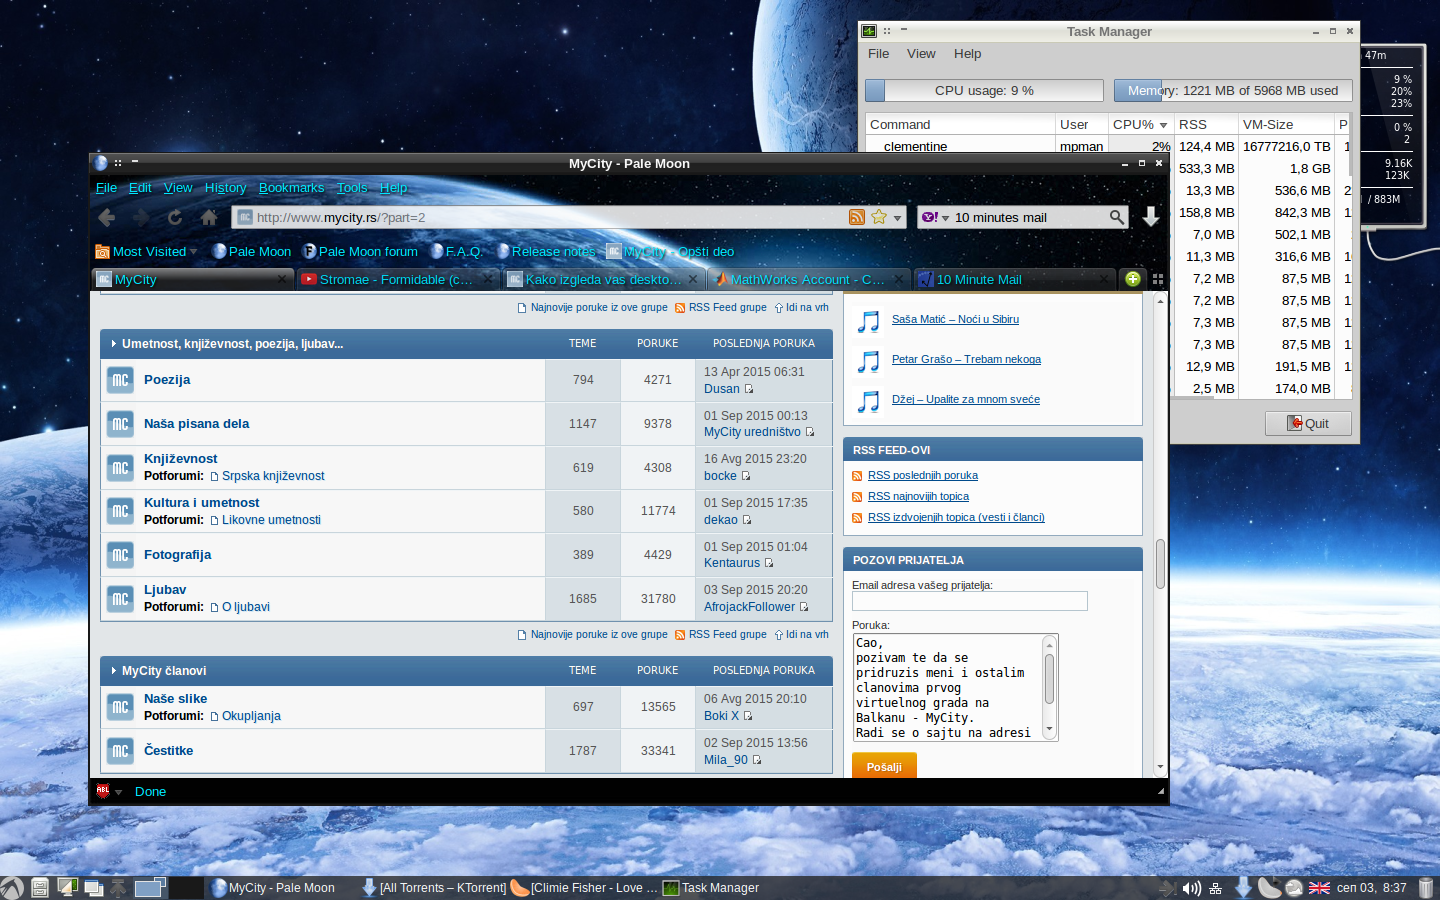
Task: Open Petar Grašo – Trebam nekoga link
Action: tap(966, 359)
